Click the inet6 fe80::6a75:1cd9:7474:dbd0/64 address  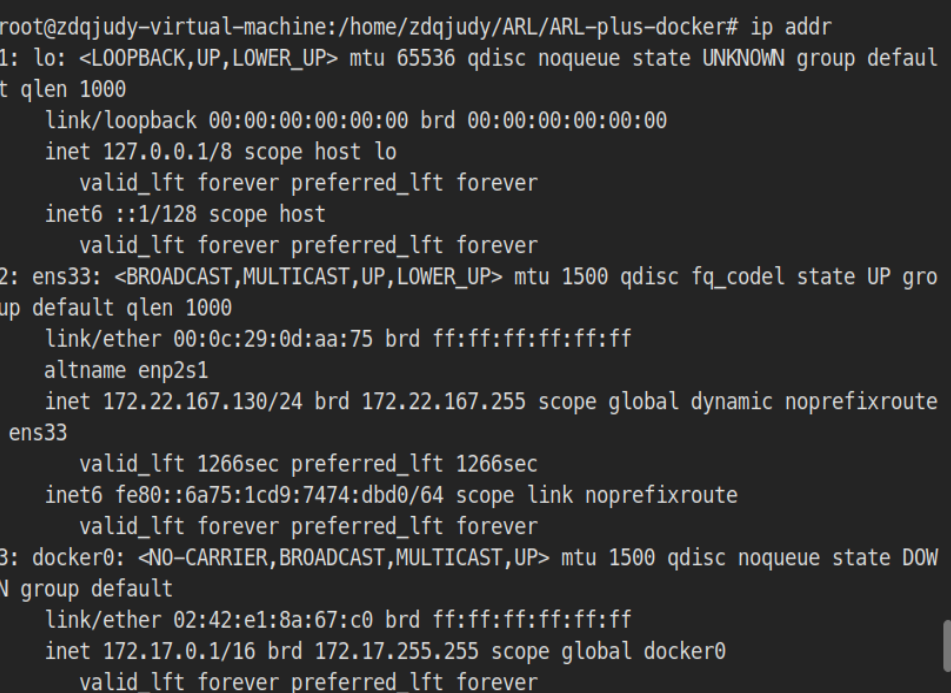(x=280, y=495)
